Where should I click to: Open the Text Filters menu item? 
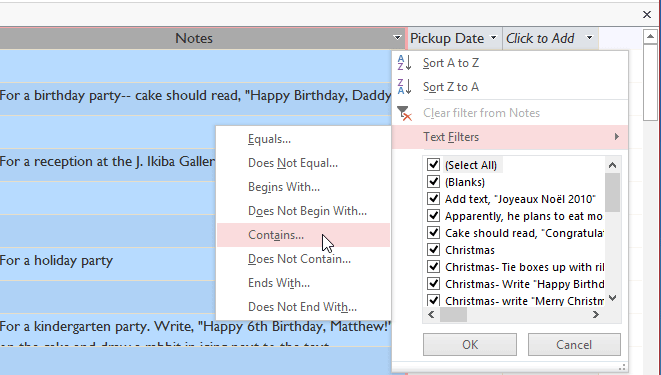[510, 137]
